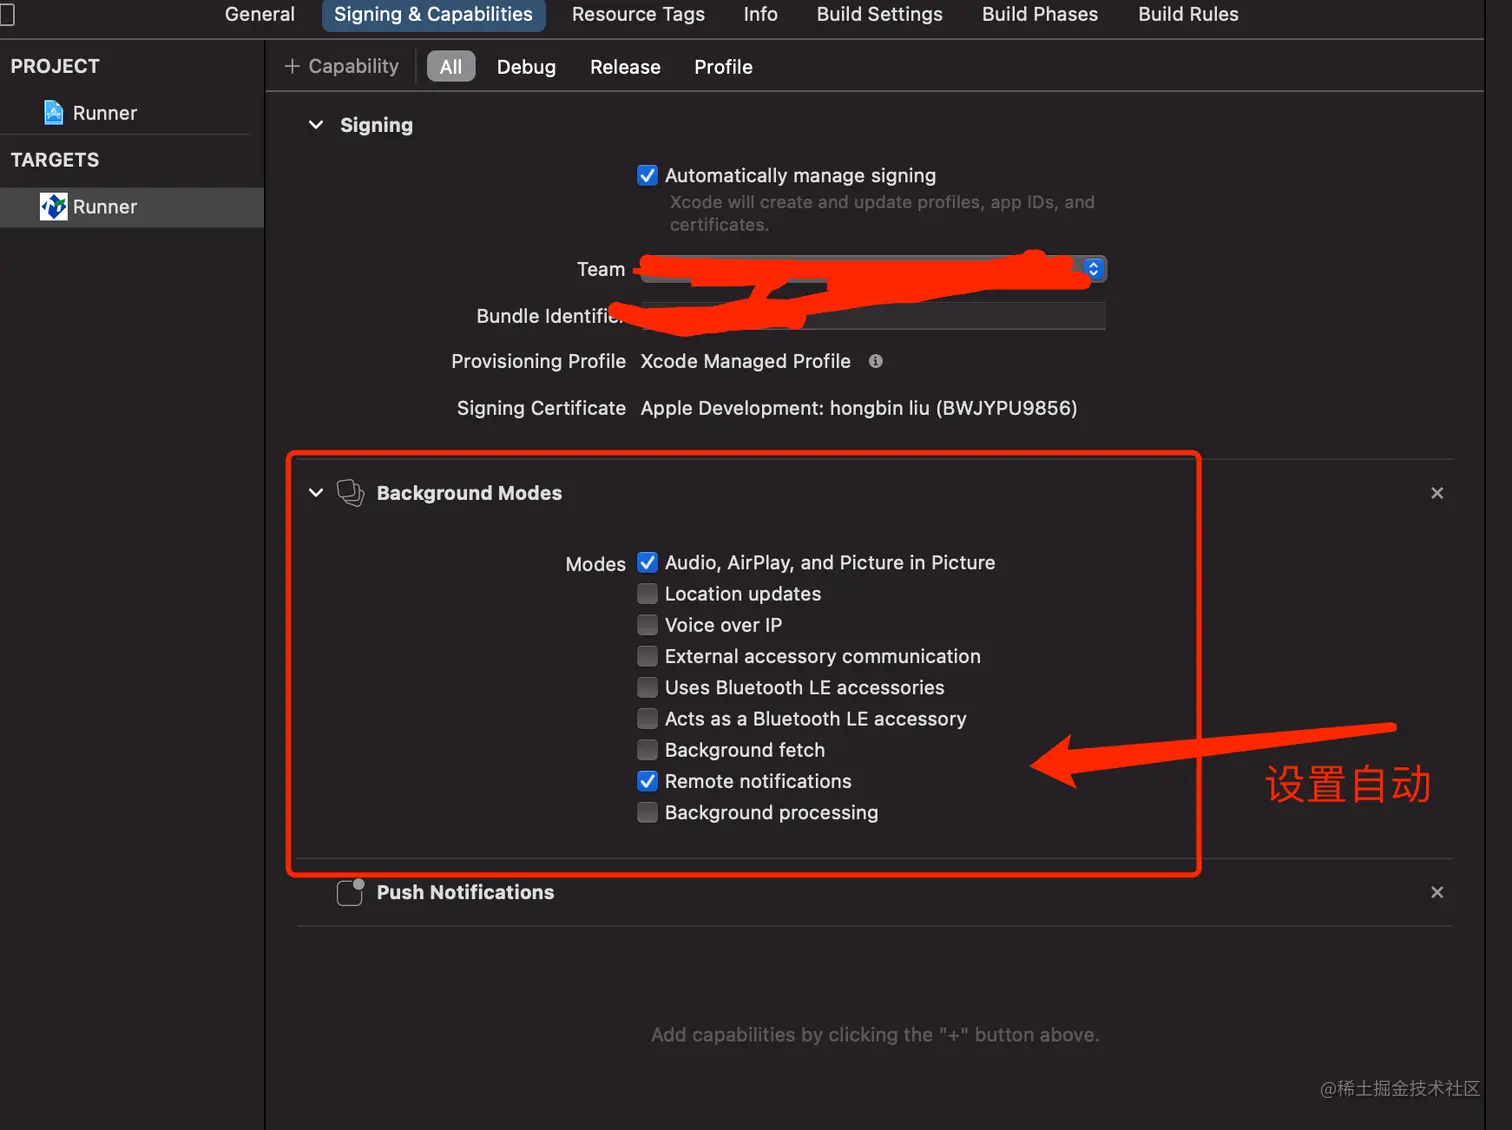
Task: Open the Runner project file icon
Action: tap(54, 113)
